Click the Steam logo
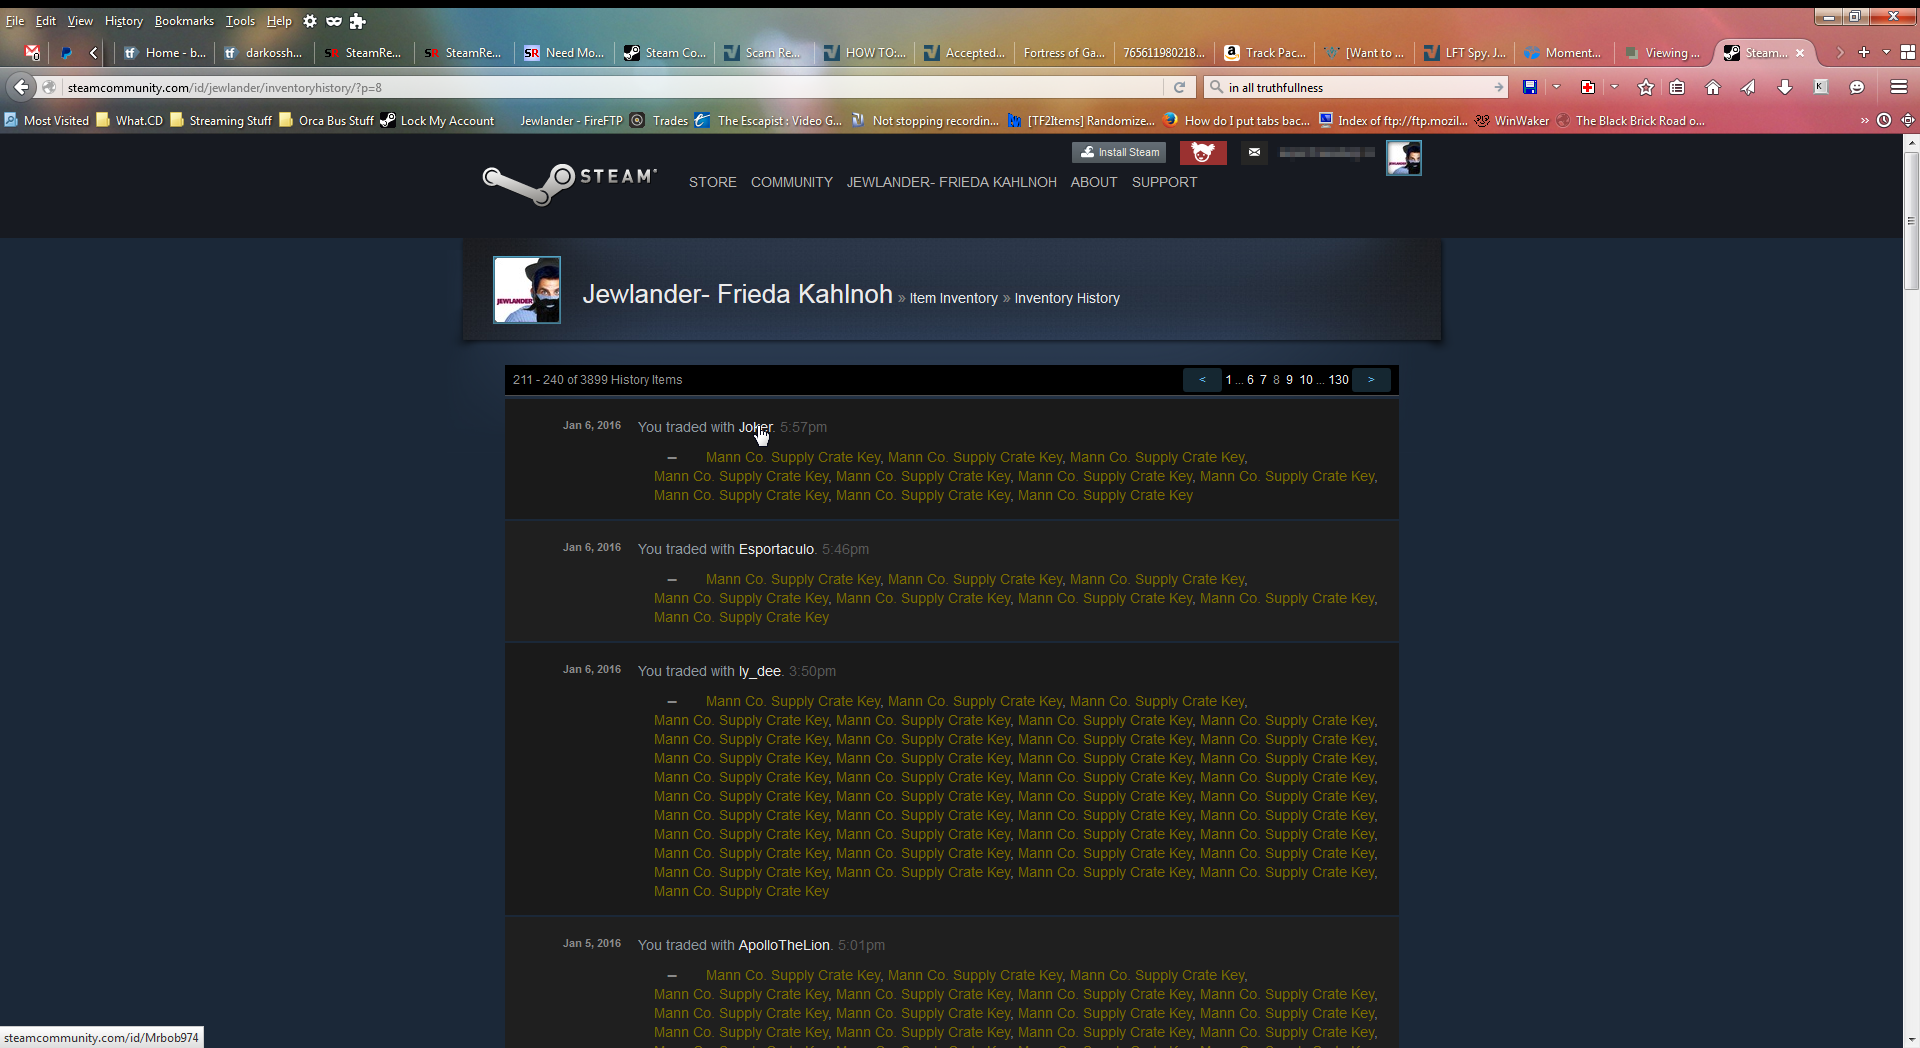 (569, 182)
